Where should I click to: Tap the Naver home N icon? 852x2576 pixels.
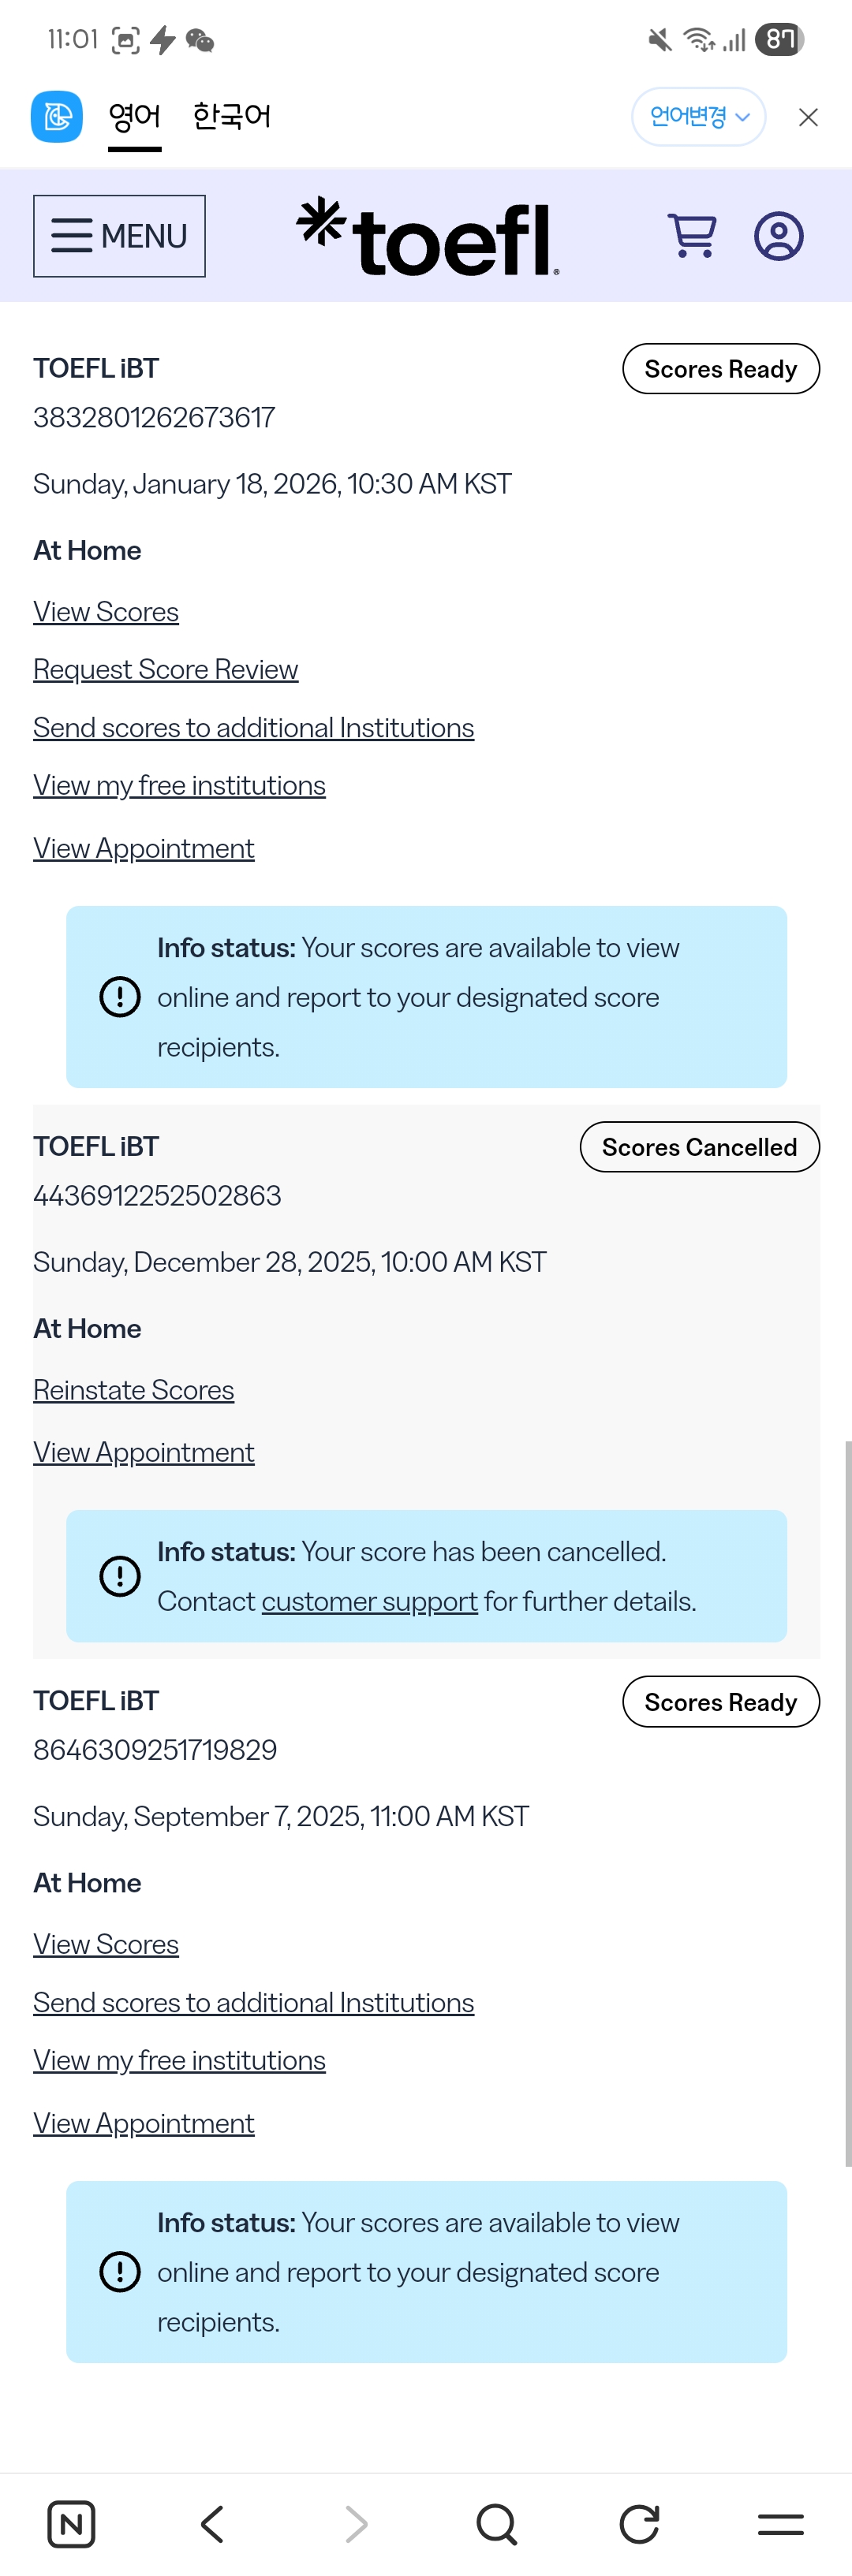71,2523
